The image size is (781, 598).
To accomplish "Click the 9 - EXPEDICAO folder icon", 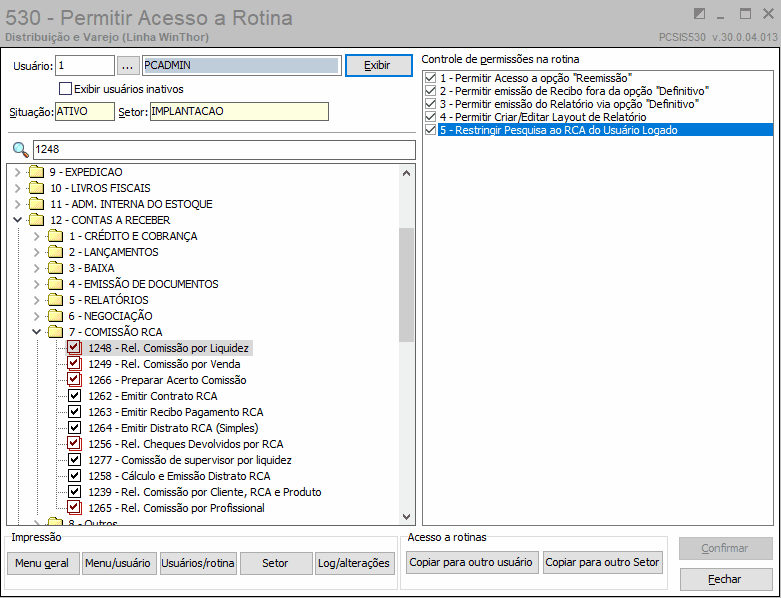I will 36,172.
